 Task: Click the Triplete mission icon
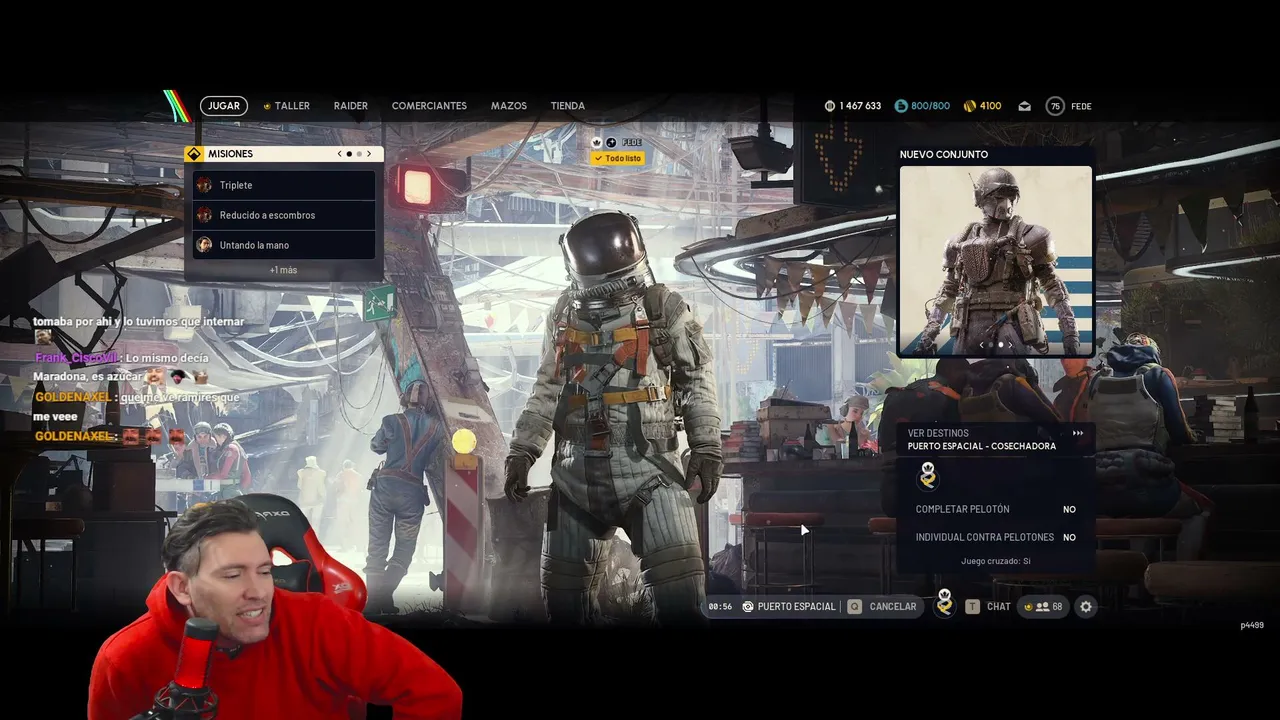(204, 185)
